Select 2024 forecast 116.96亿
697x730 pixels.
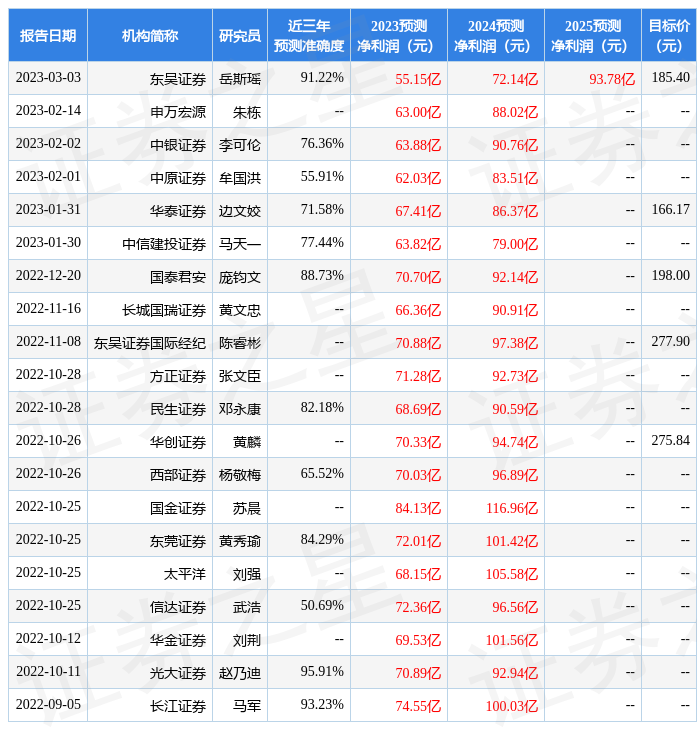coord(512,508)
